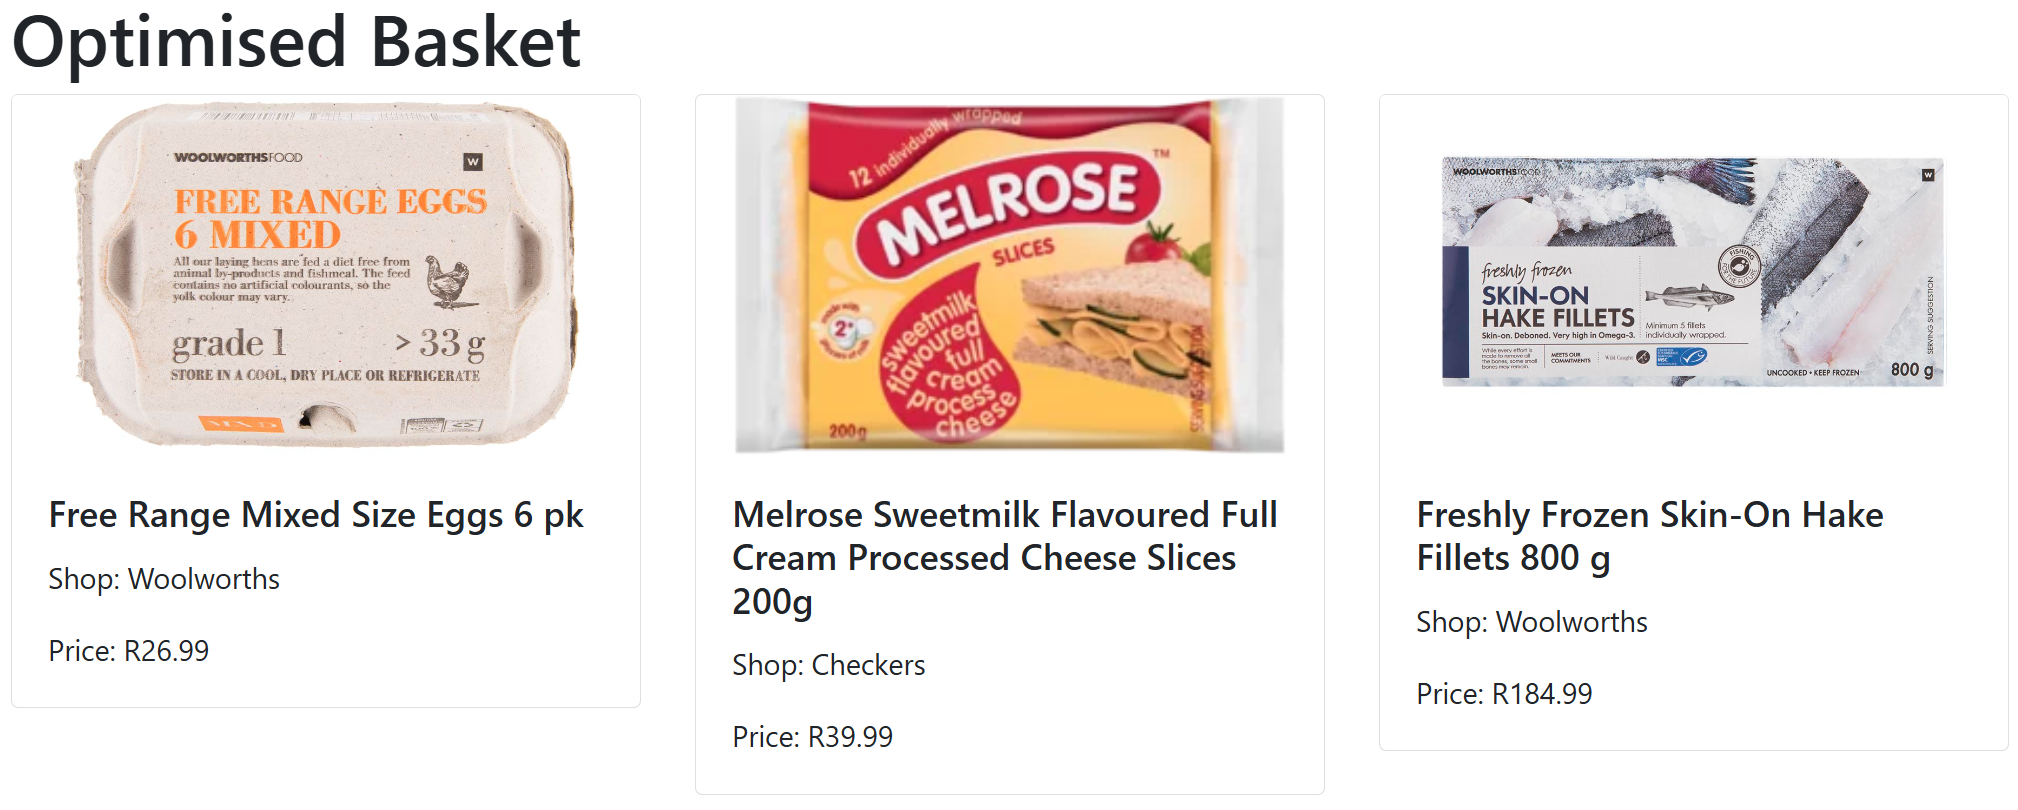The height and width of the screenshot is (810, 2018).
Task: Click the red MELROSE logo on the cheese pack
Action: pos(1007,209)
